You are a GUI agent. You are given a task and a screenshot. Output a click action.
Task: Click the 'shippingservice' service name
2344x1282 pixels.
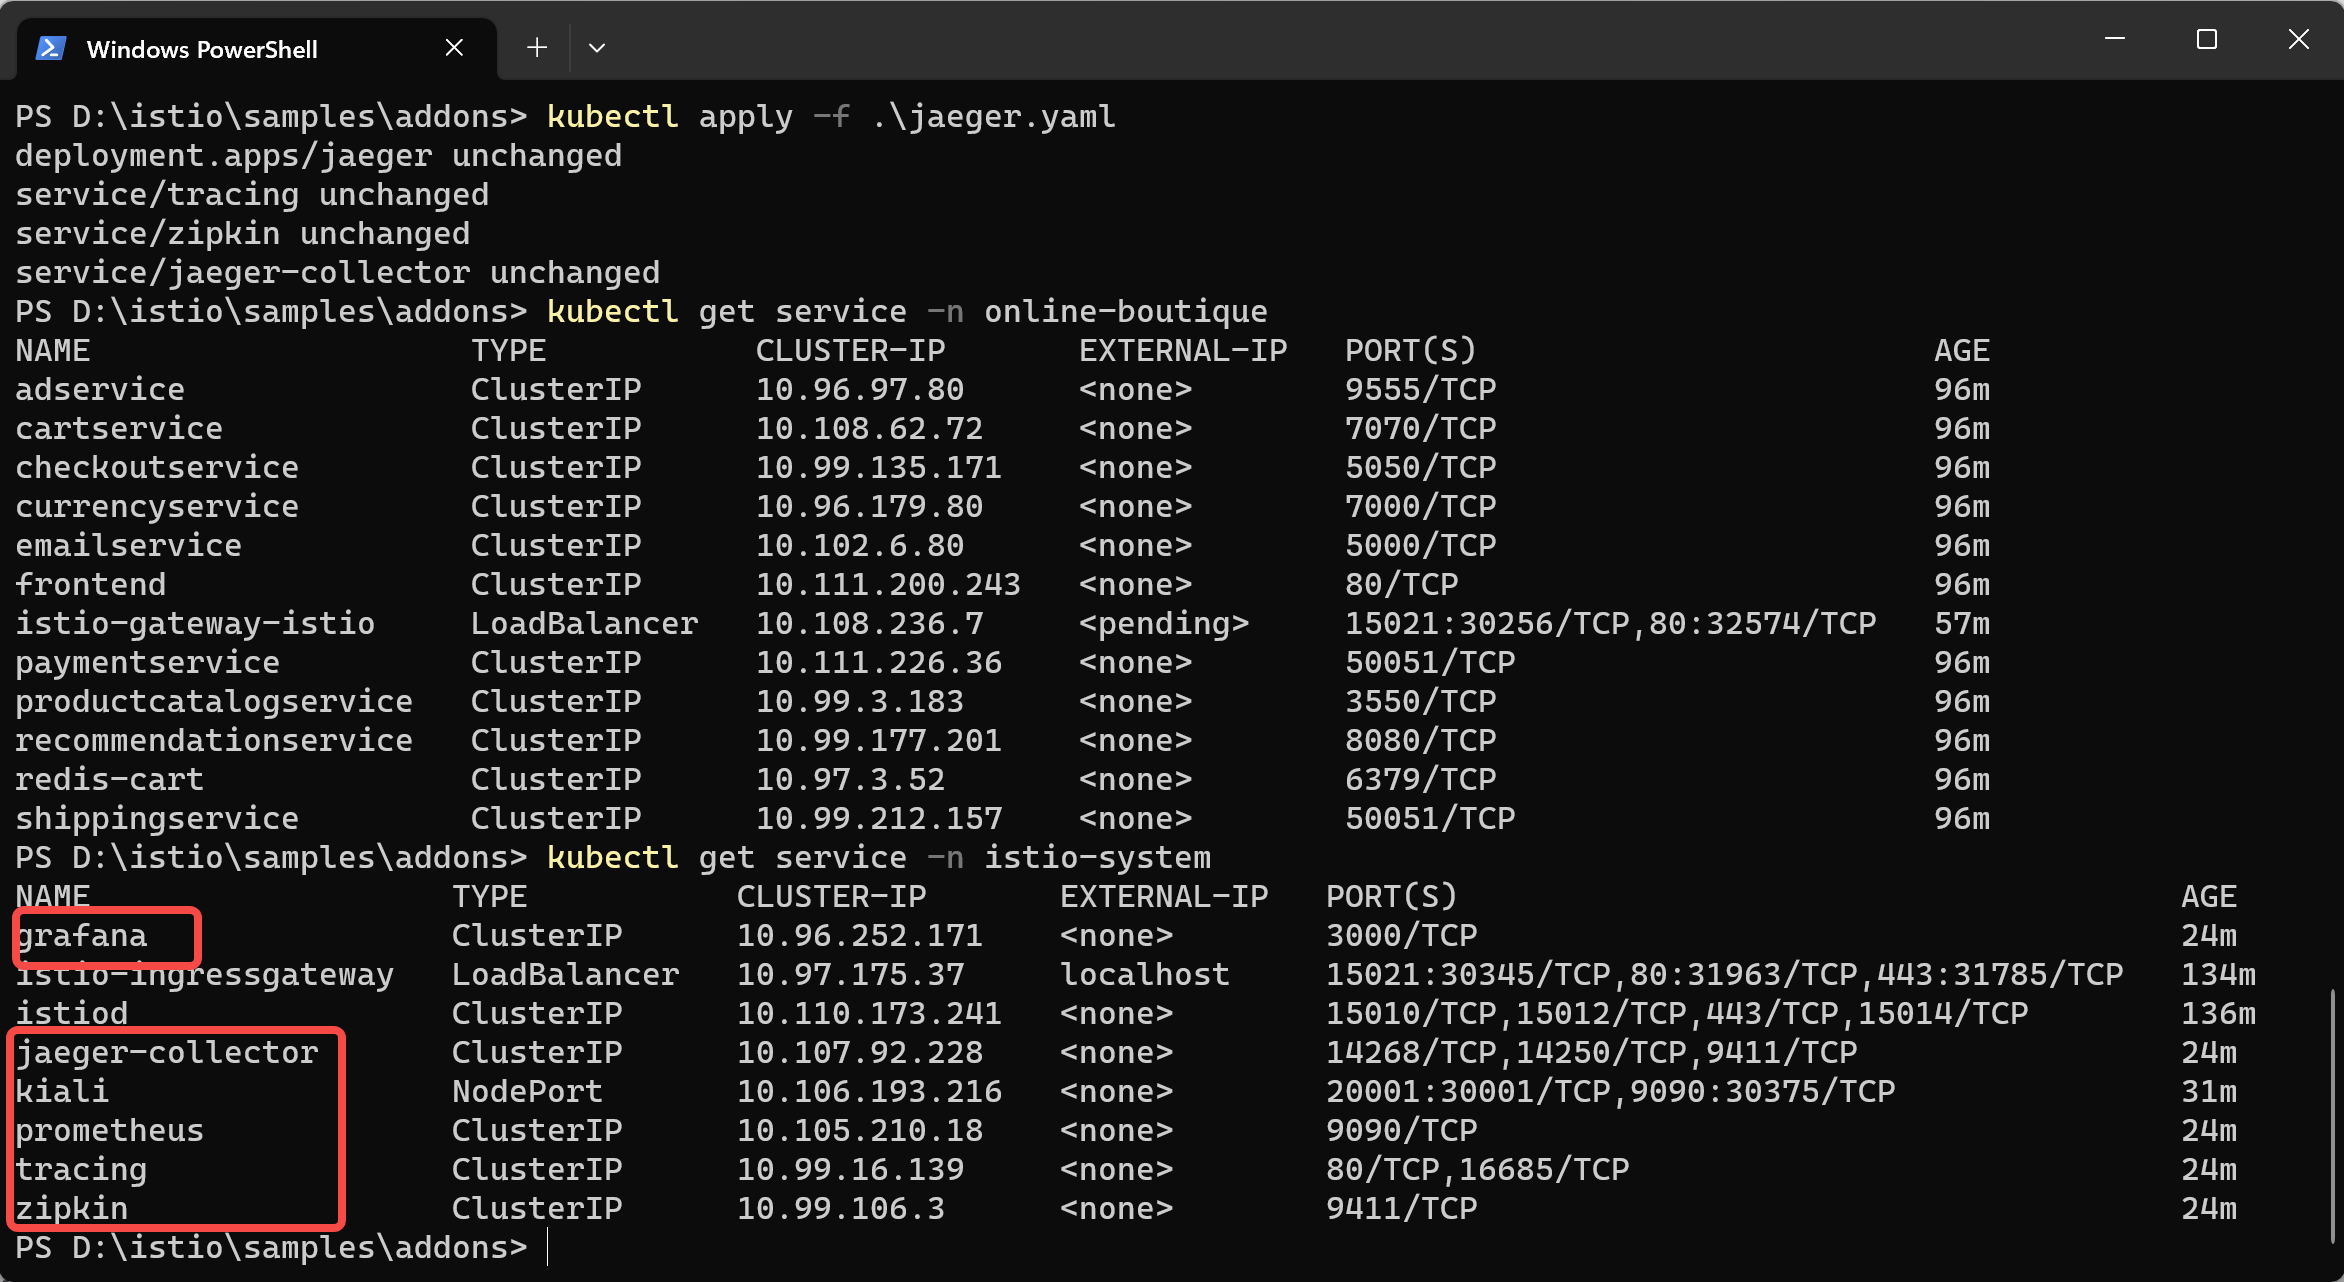point(157,819)
